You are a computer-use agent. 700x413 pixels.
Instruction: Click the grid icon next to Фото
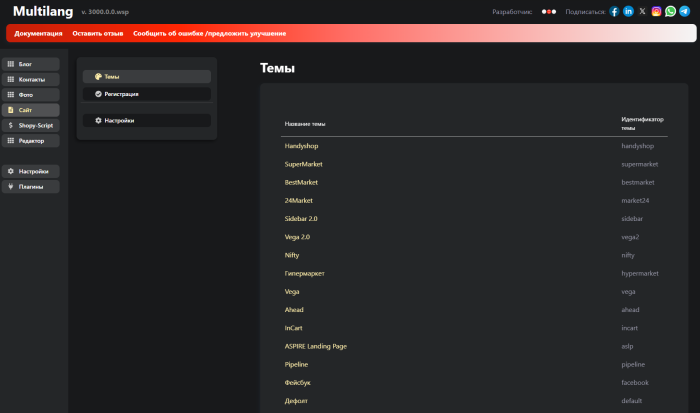click(11, 95)
